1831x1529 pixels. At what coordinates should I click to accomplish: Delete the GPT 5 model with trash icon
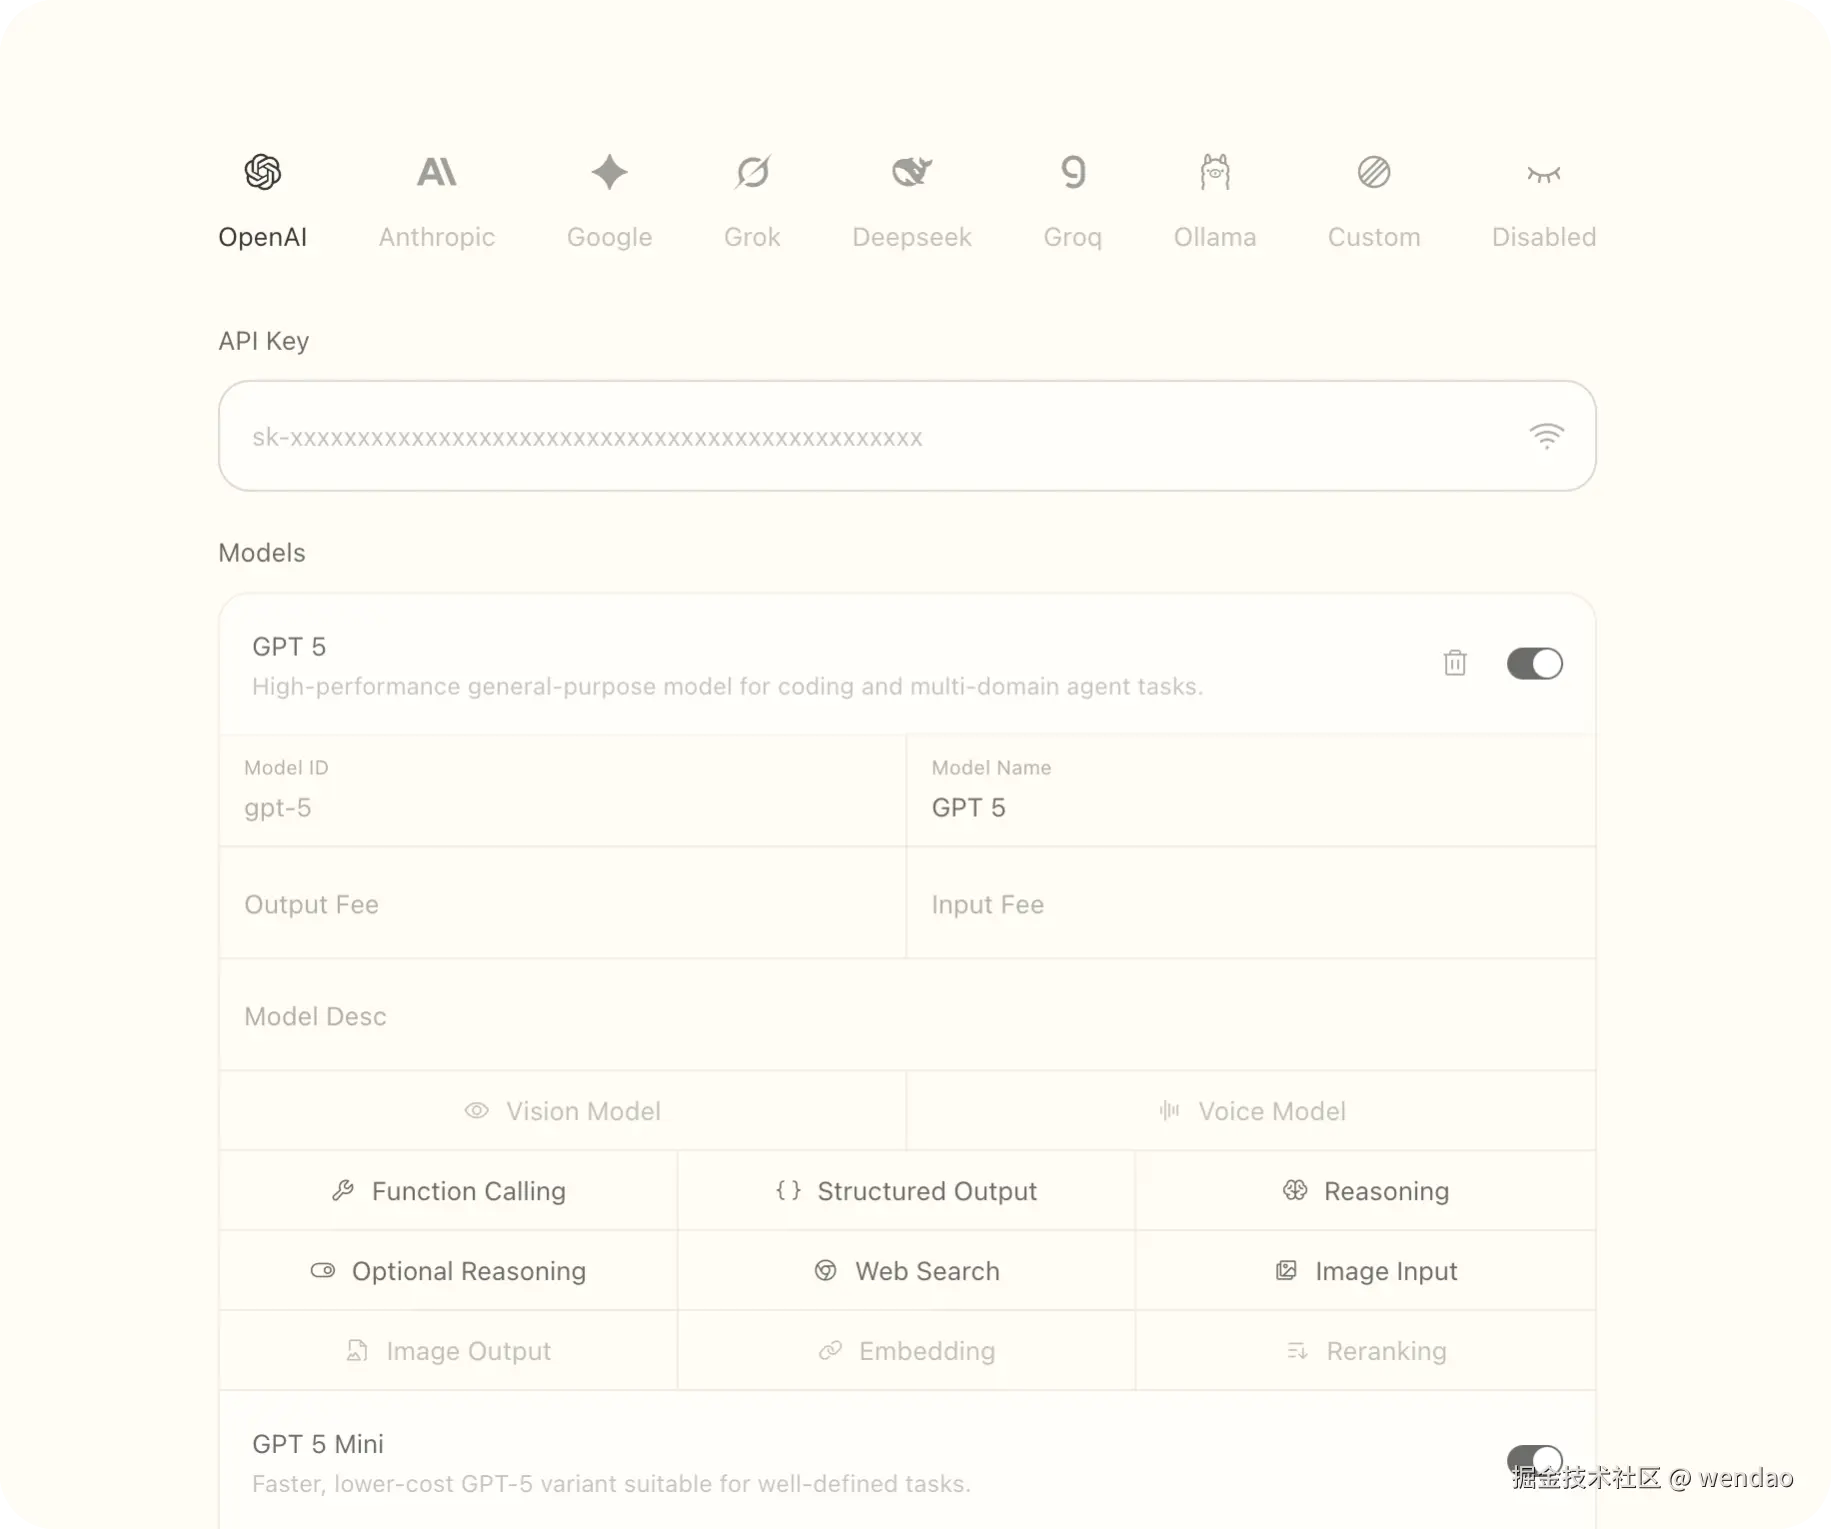tap(1455, 663)
